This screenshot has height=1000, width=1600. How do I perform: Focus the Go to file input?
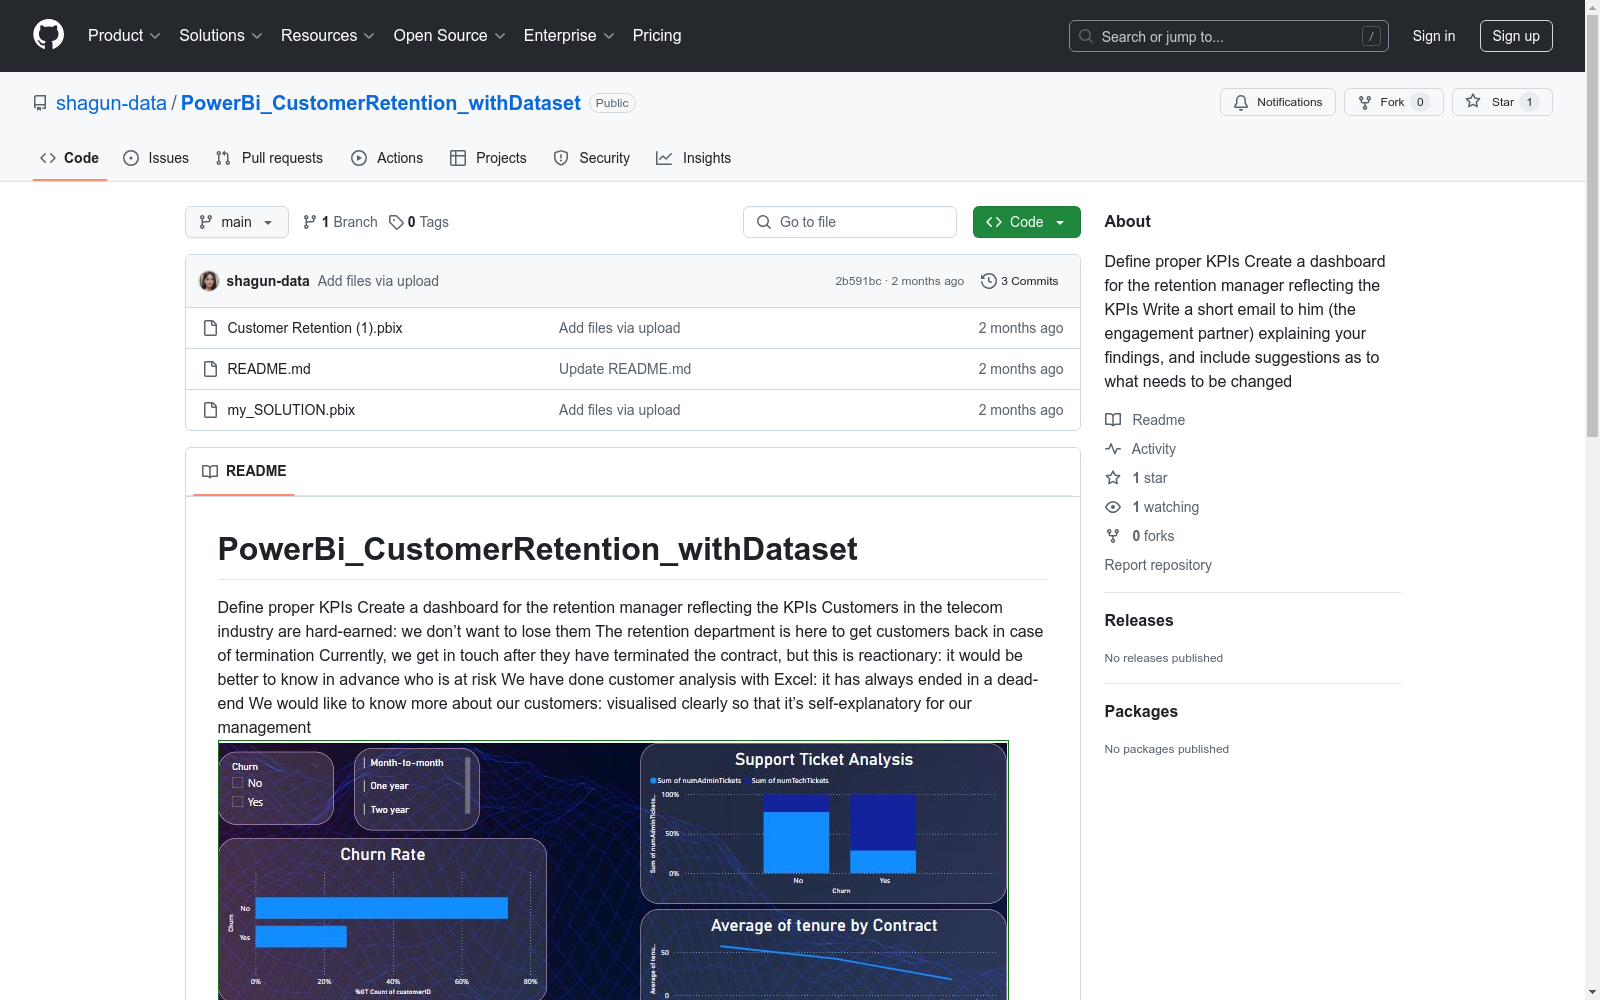point(850,222)
